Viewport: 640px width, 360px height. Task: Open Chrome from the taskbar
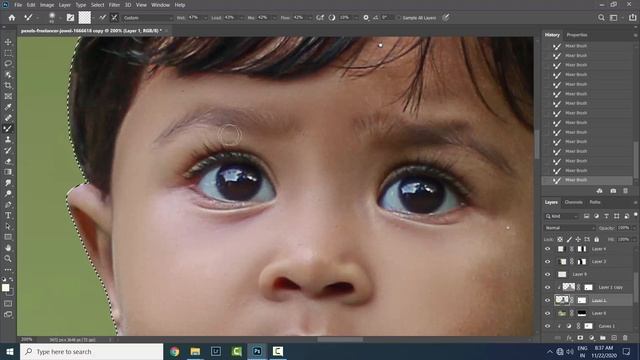pos(175,351)
